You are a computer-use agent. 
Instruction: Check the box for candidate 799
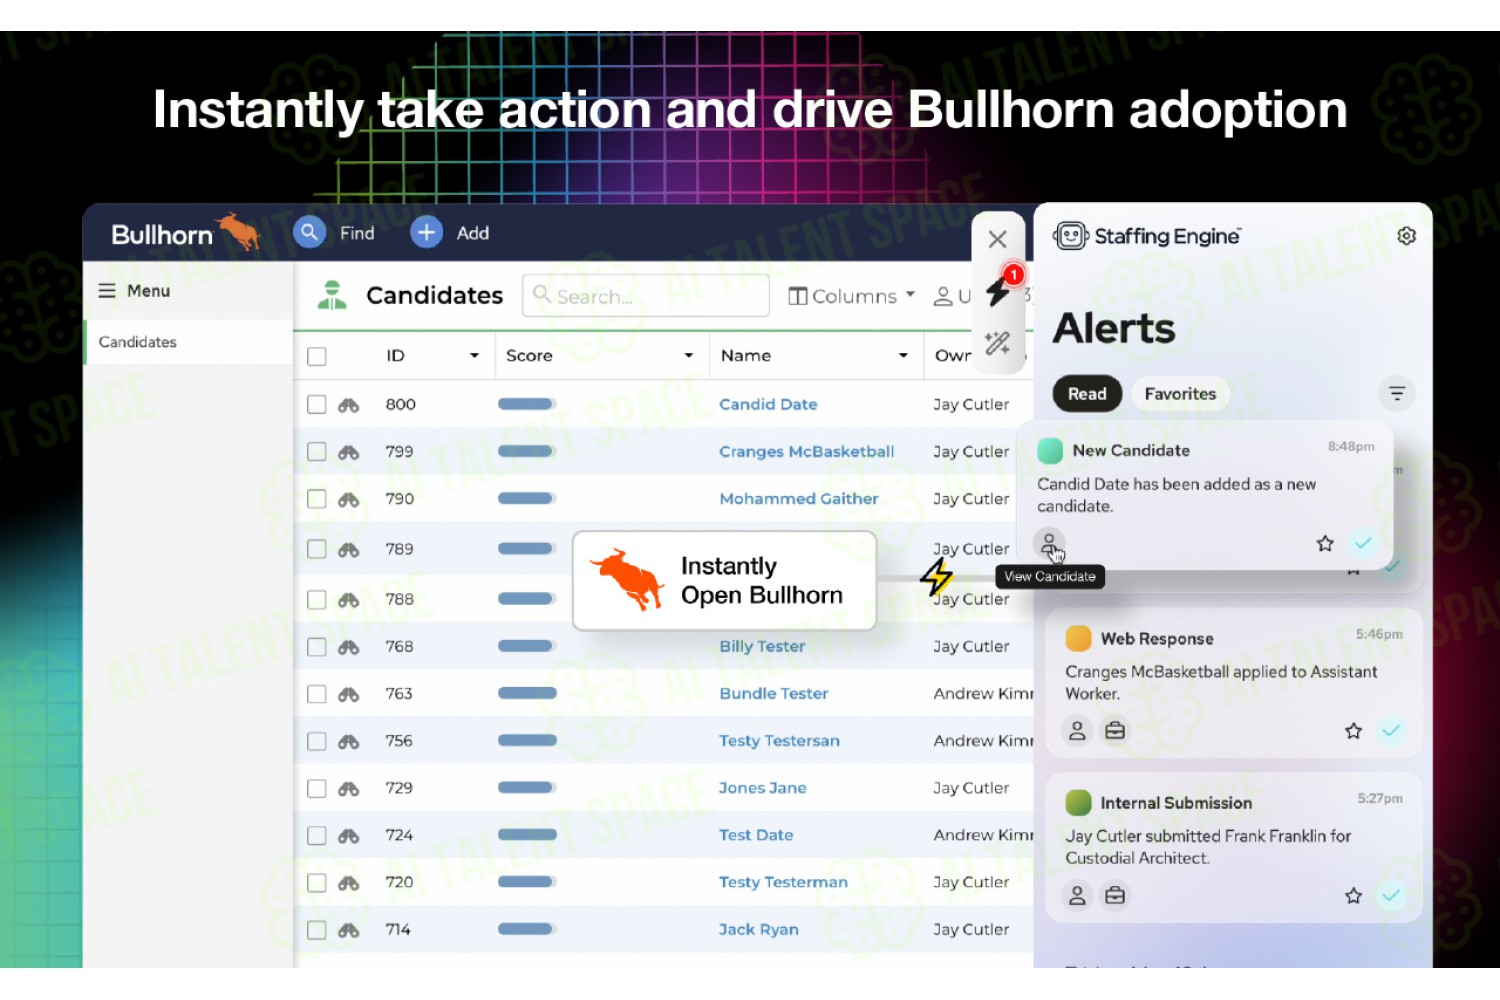pyautogui.click(x=317, y=452)
